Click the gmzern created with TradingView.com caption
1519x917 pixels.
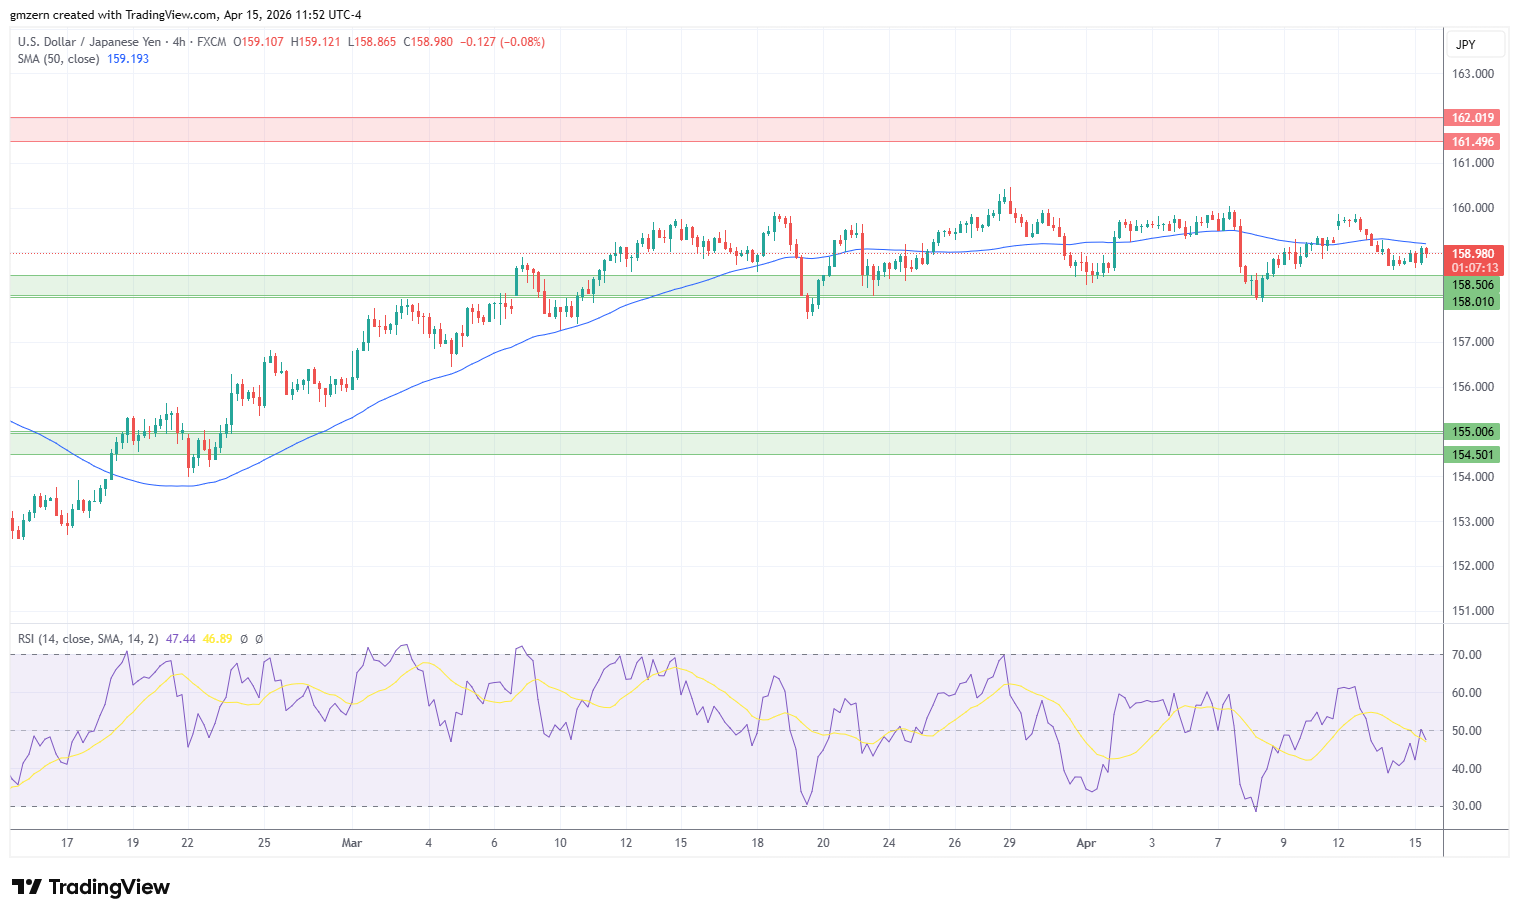(x=186, y=15)
